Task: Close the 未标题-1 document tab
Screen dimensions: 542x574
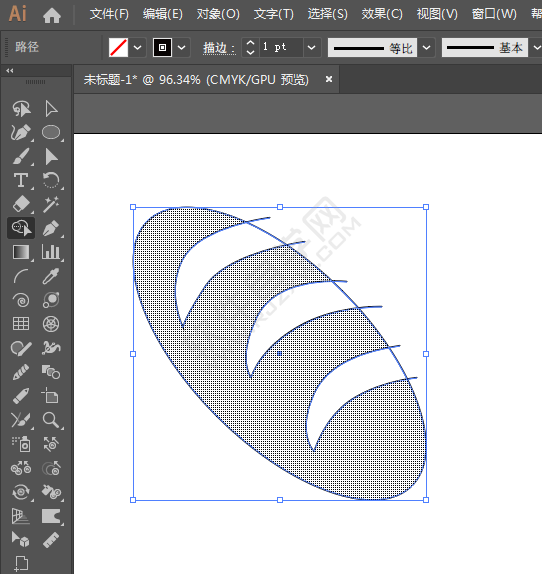Action: coord(329,79)
